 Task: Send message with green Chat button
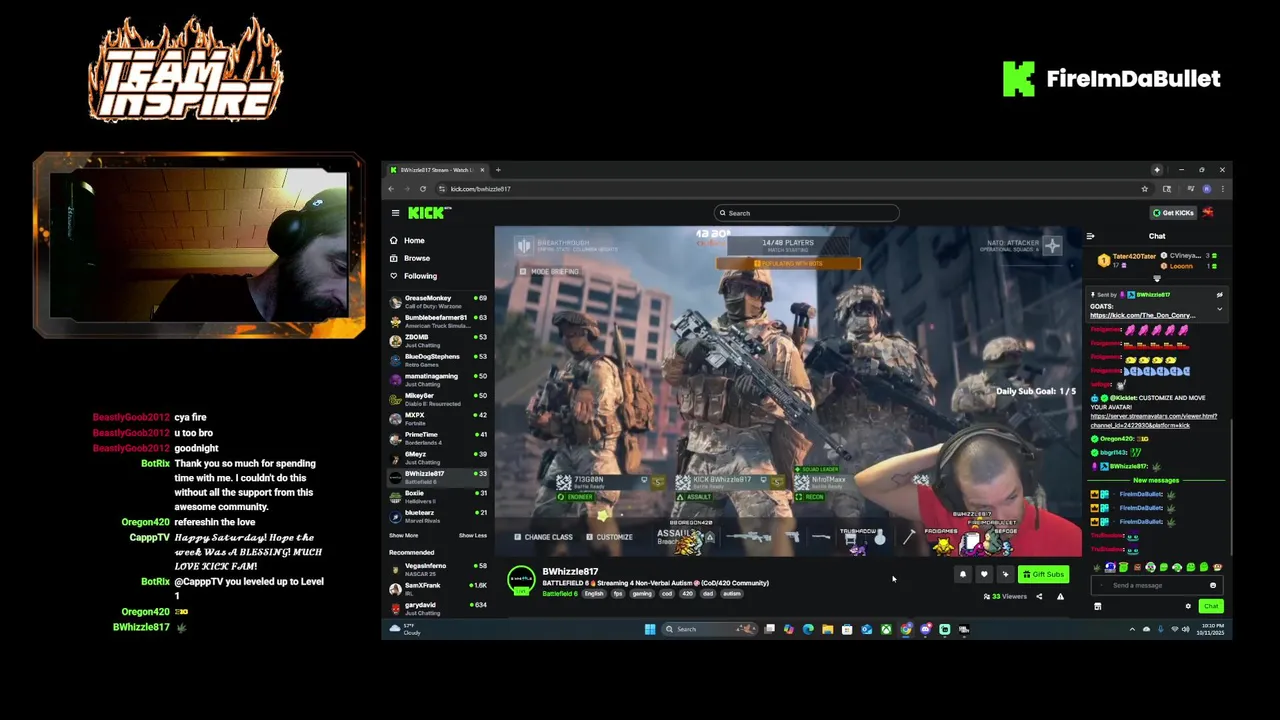click(x=1211, y=607)
